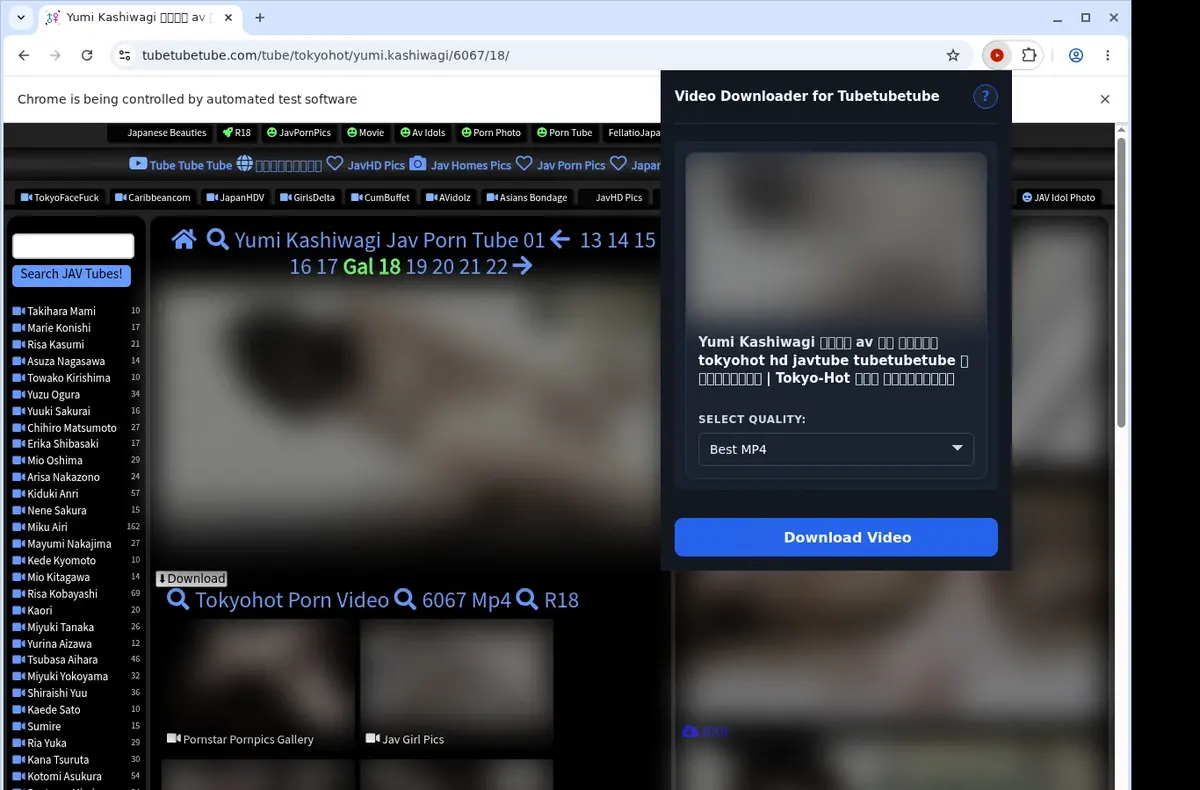Open the Caribbeancom category link

pyautogui.click(x=153, y=197)
